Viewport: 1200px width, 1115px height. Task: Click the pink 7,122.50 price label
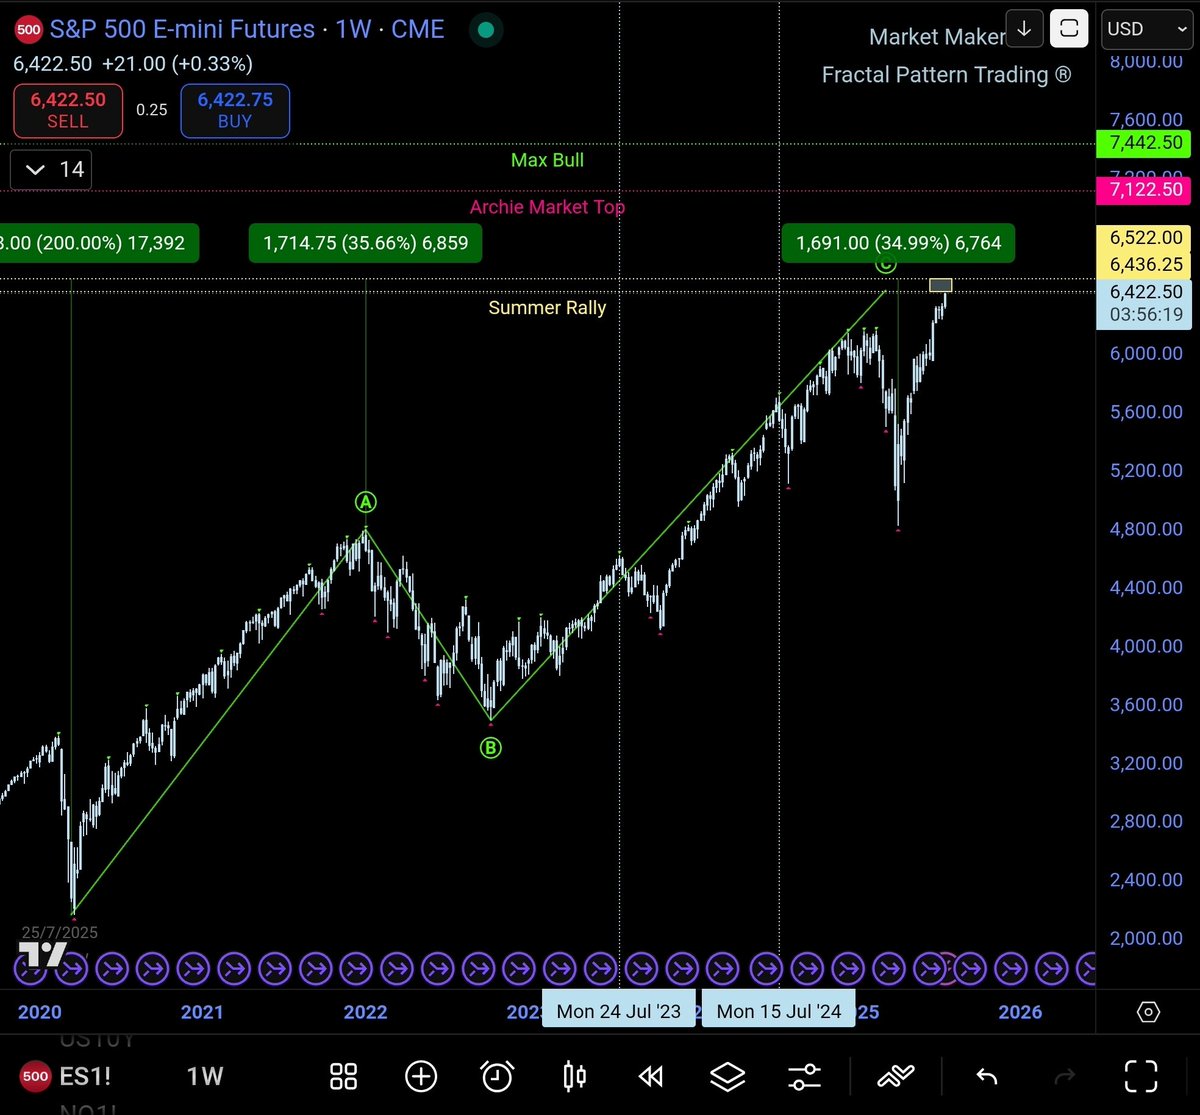click(x=1146, y=190)
